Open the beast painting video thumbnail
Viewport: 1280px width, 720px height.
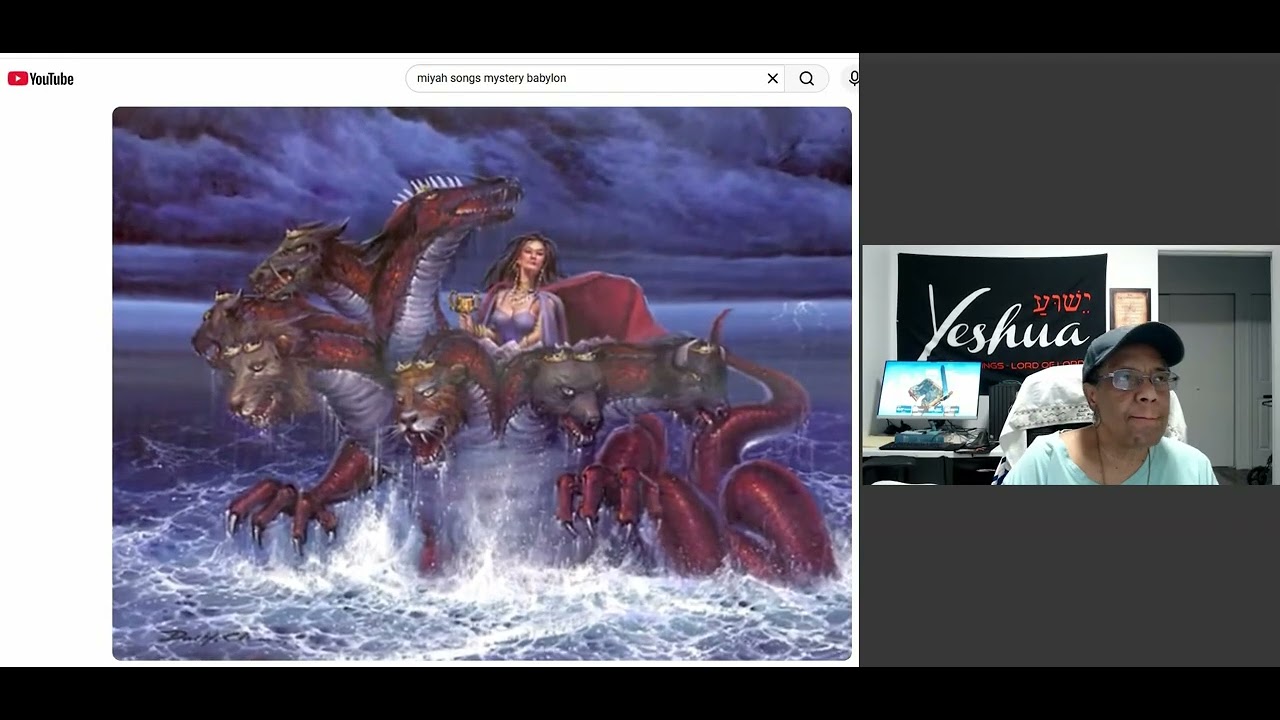click(482, 384)
